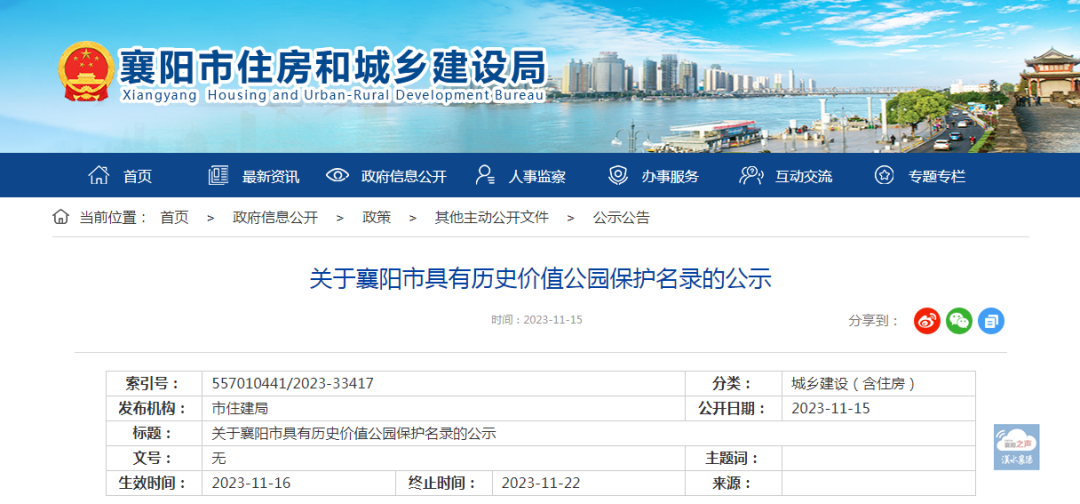Click the latest news (最新资讯) newspaper icon

point(218,176)
